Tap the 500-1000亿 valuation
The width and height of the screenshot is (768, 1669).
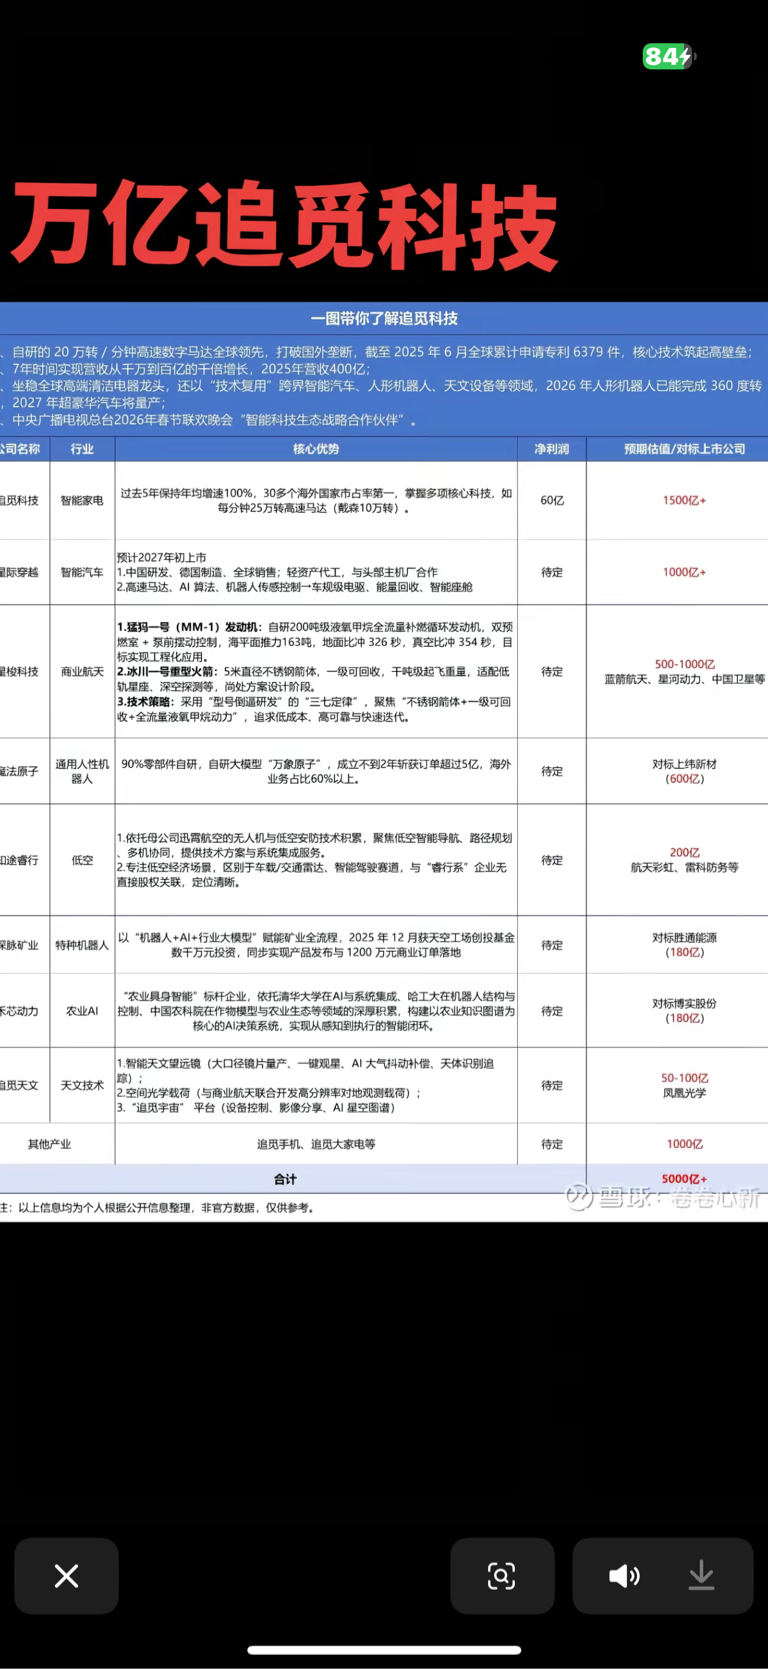[685, 664]
